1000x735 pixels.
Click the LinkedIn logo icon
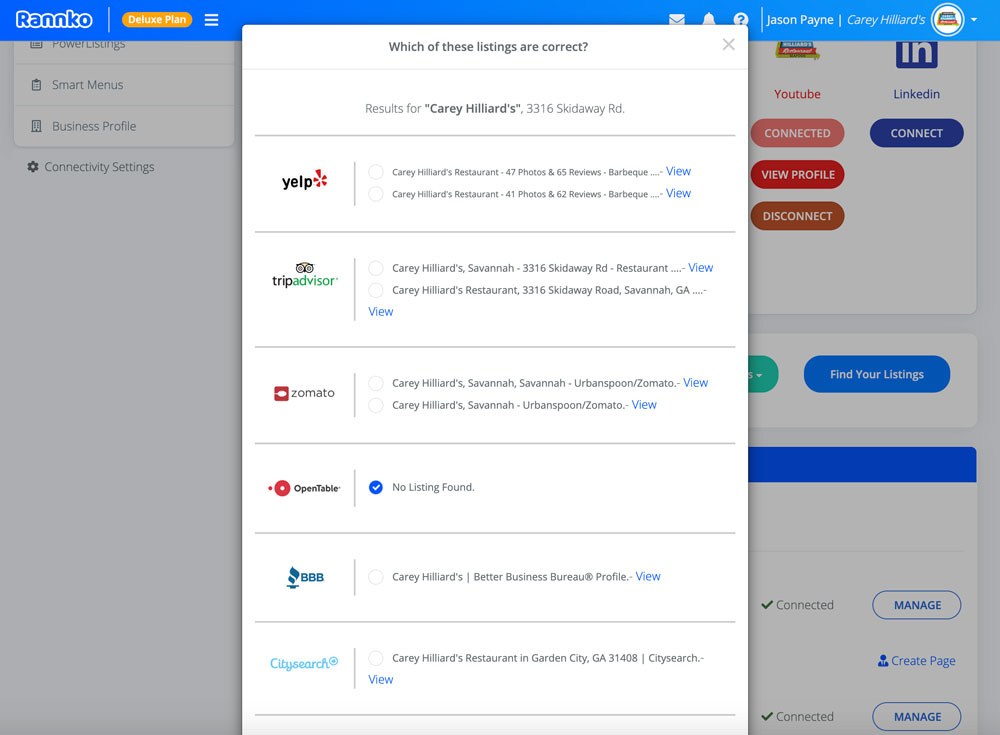pyautogui.click(x=916, y=54)
